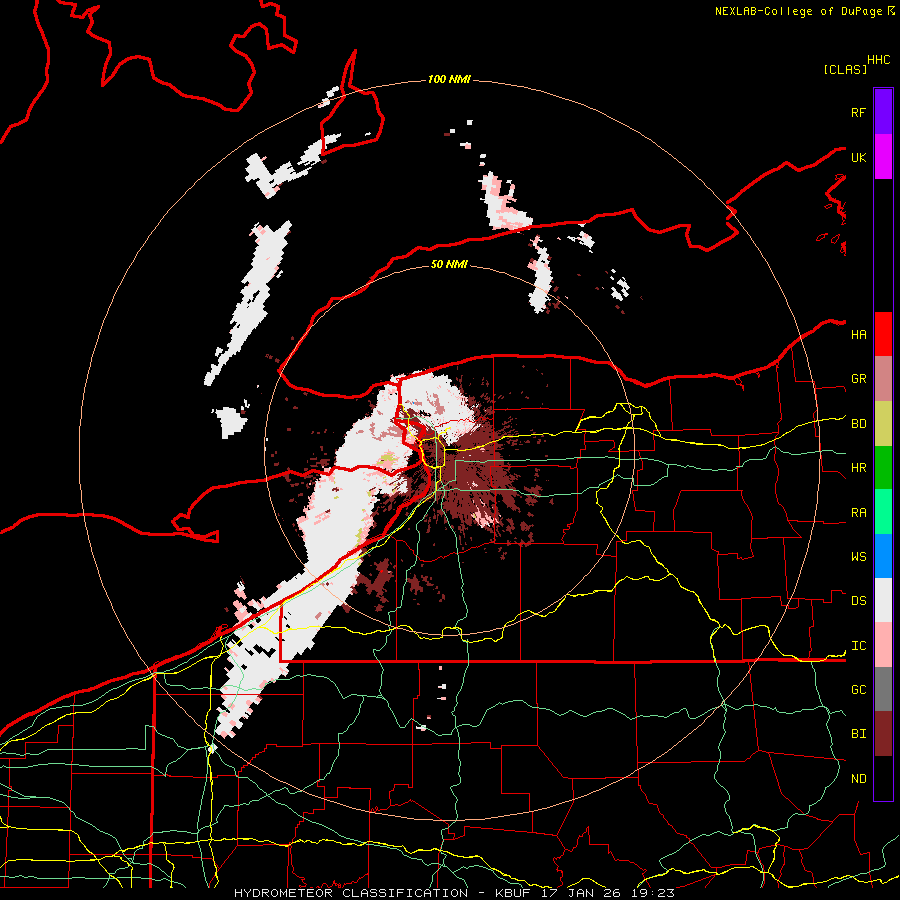Click the HA red legend color block

pyautogui.click(x=883, y=334)
